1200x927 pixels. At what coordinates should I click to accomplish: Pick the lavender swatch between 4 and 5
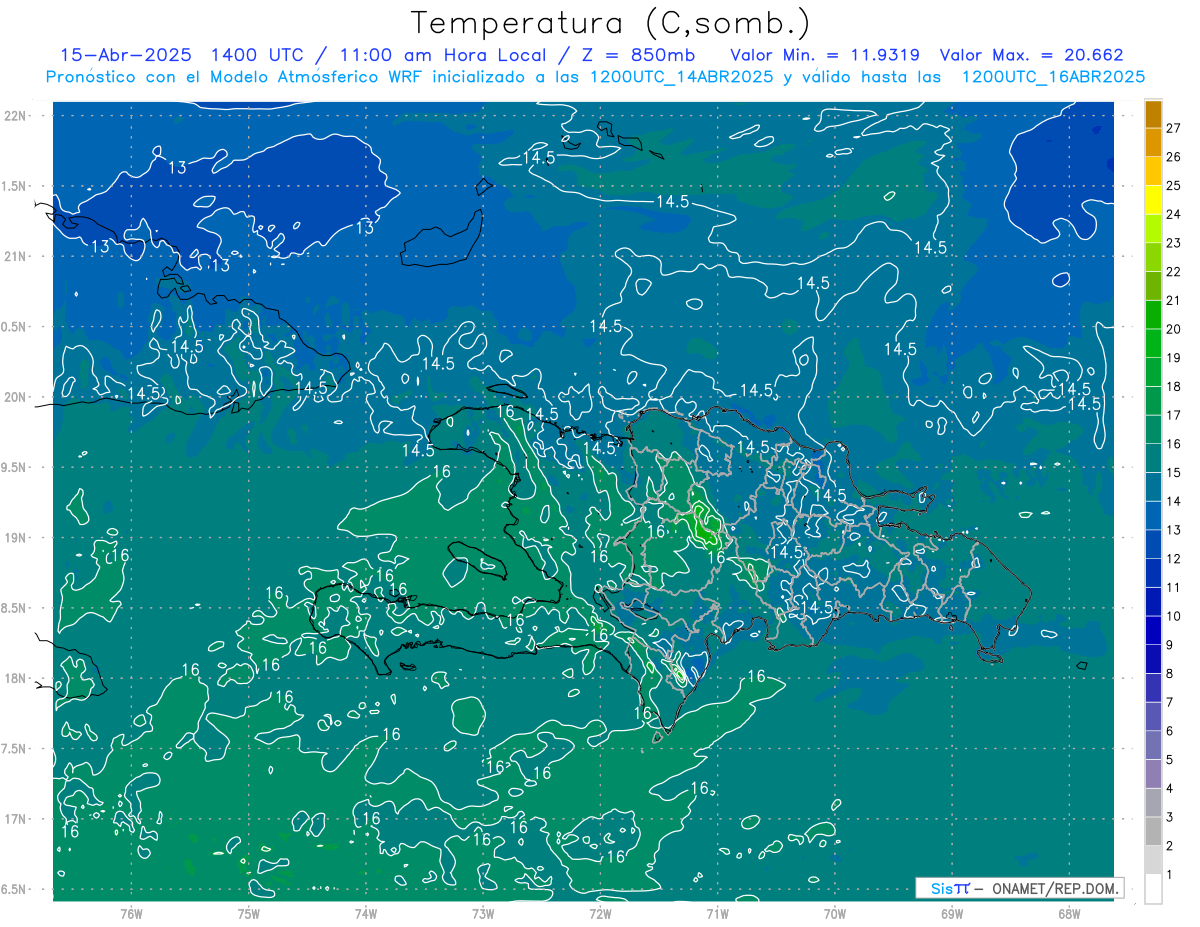point(1153,774)
